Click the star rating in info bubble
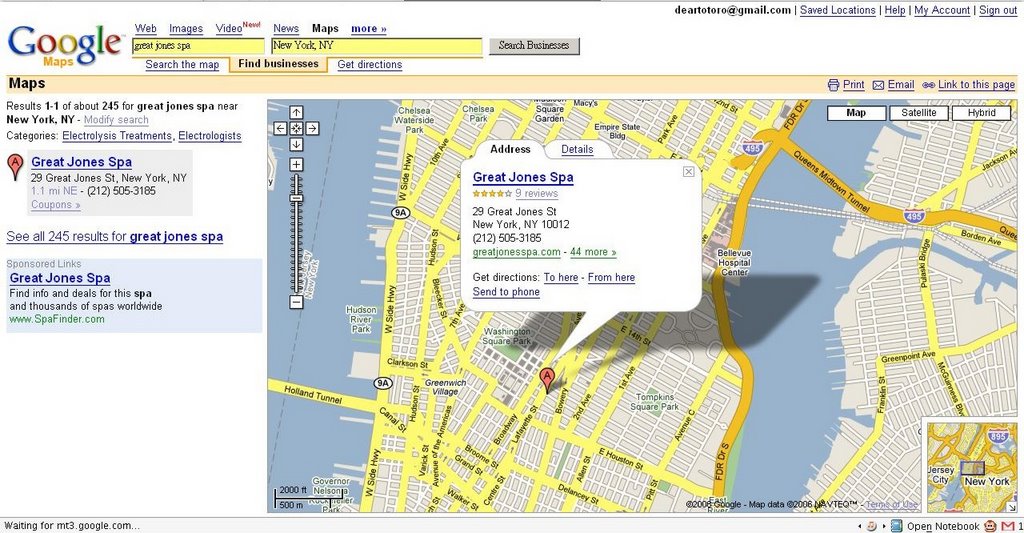The image size is (1024, 533). pyautogui.click(x=492, y=193)
